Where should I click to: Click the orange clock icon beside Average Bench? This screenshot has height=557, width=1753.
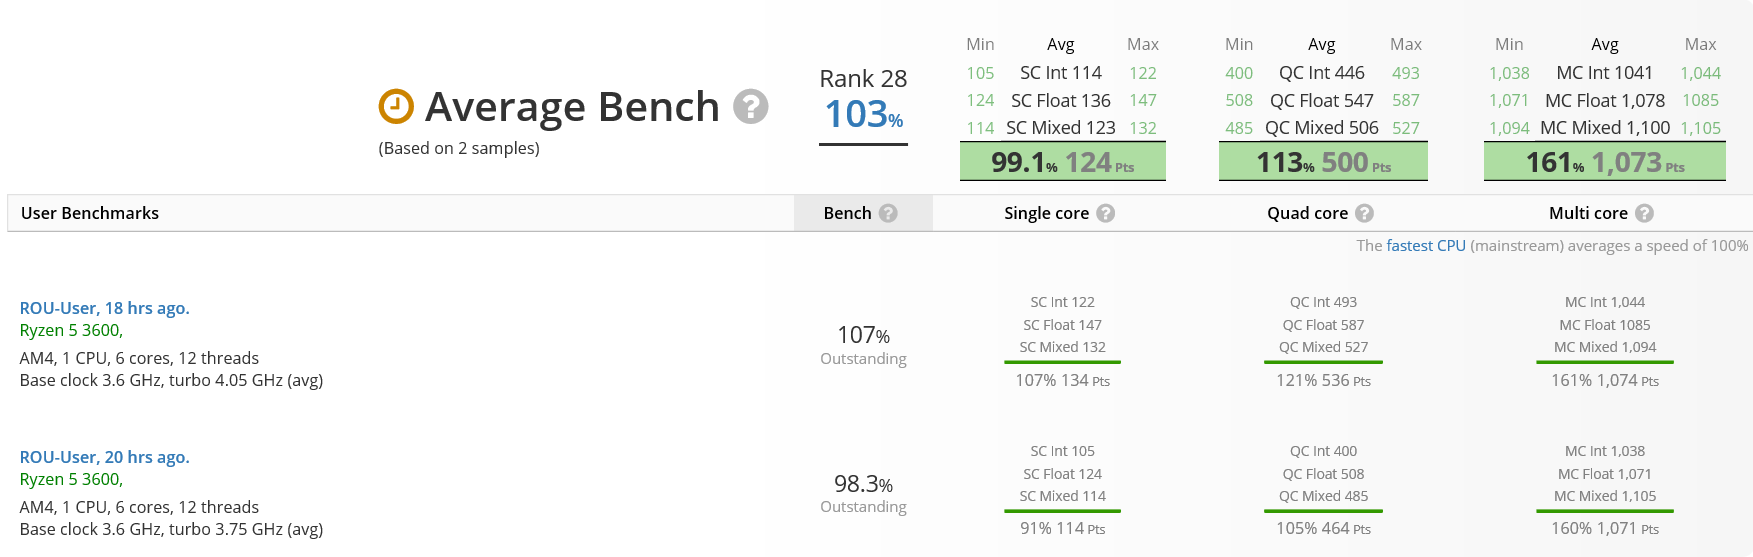tap(396, 106)
